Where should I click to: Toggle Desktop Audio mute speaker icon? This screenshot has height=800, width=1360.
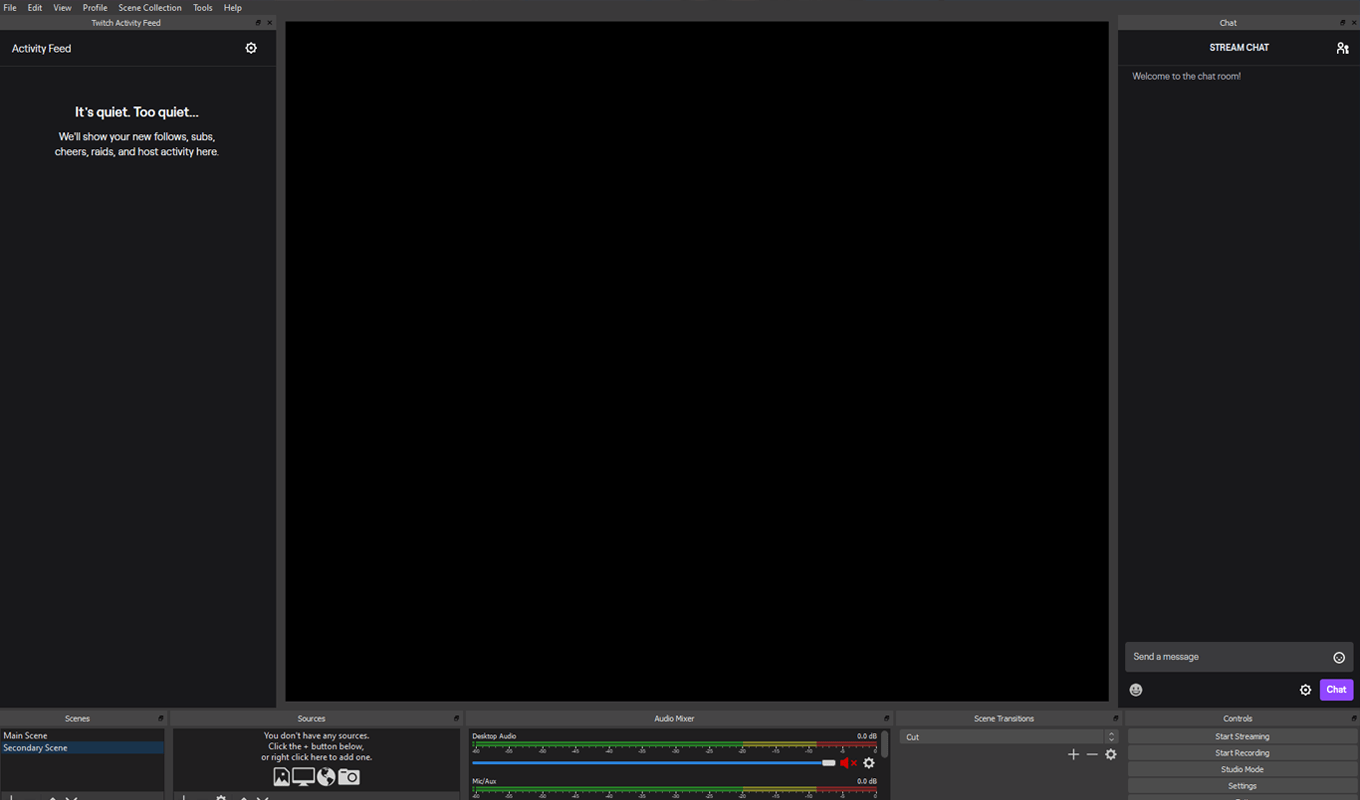coord(849,763)
